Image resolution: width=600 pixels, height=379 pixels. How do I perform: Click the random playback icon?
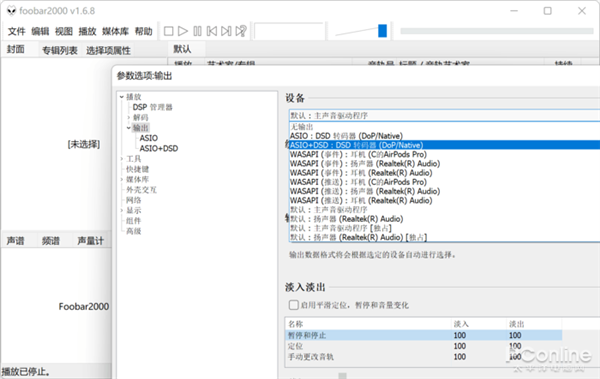241,31
